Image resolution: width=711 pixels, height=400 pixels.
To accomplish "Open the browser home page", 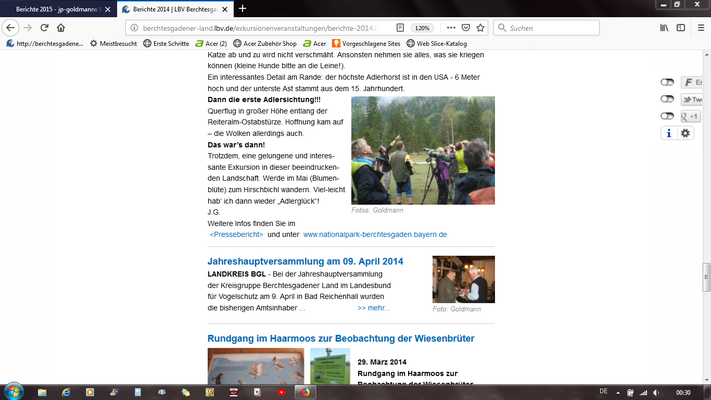I will (x=61, y=28).
